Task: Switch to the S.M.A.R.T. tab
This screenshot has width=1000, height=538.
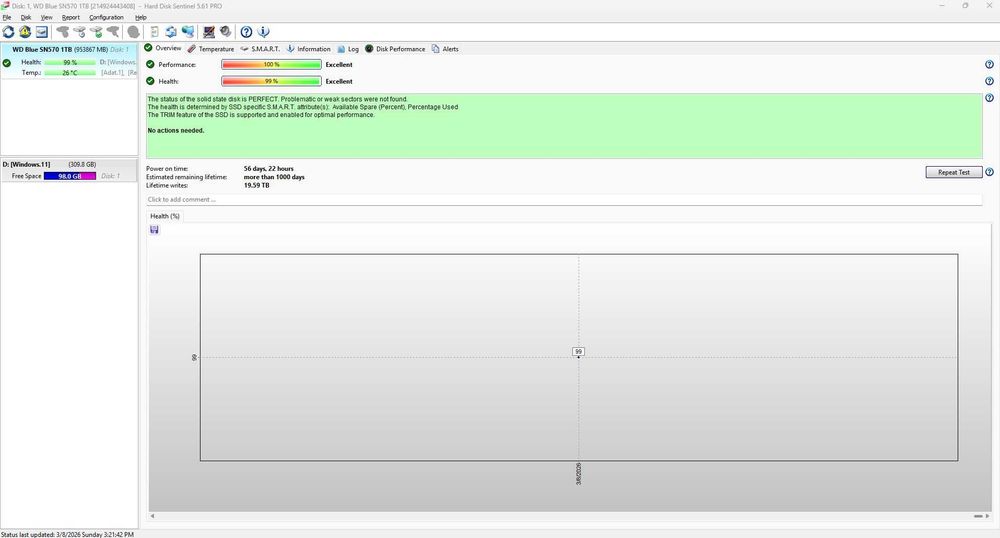Action: tap(260, 49)
